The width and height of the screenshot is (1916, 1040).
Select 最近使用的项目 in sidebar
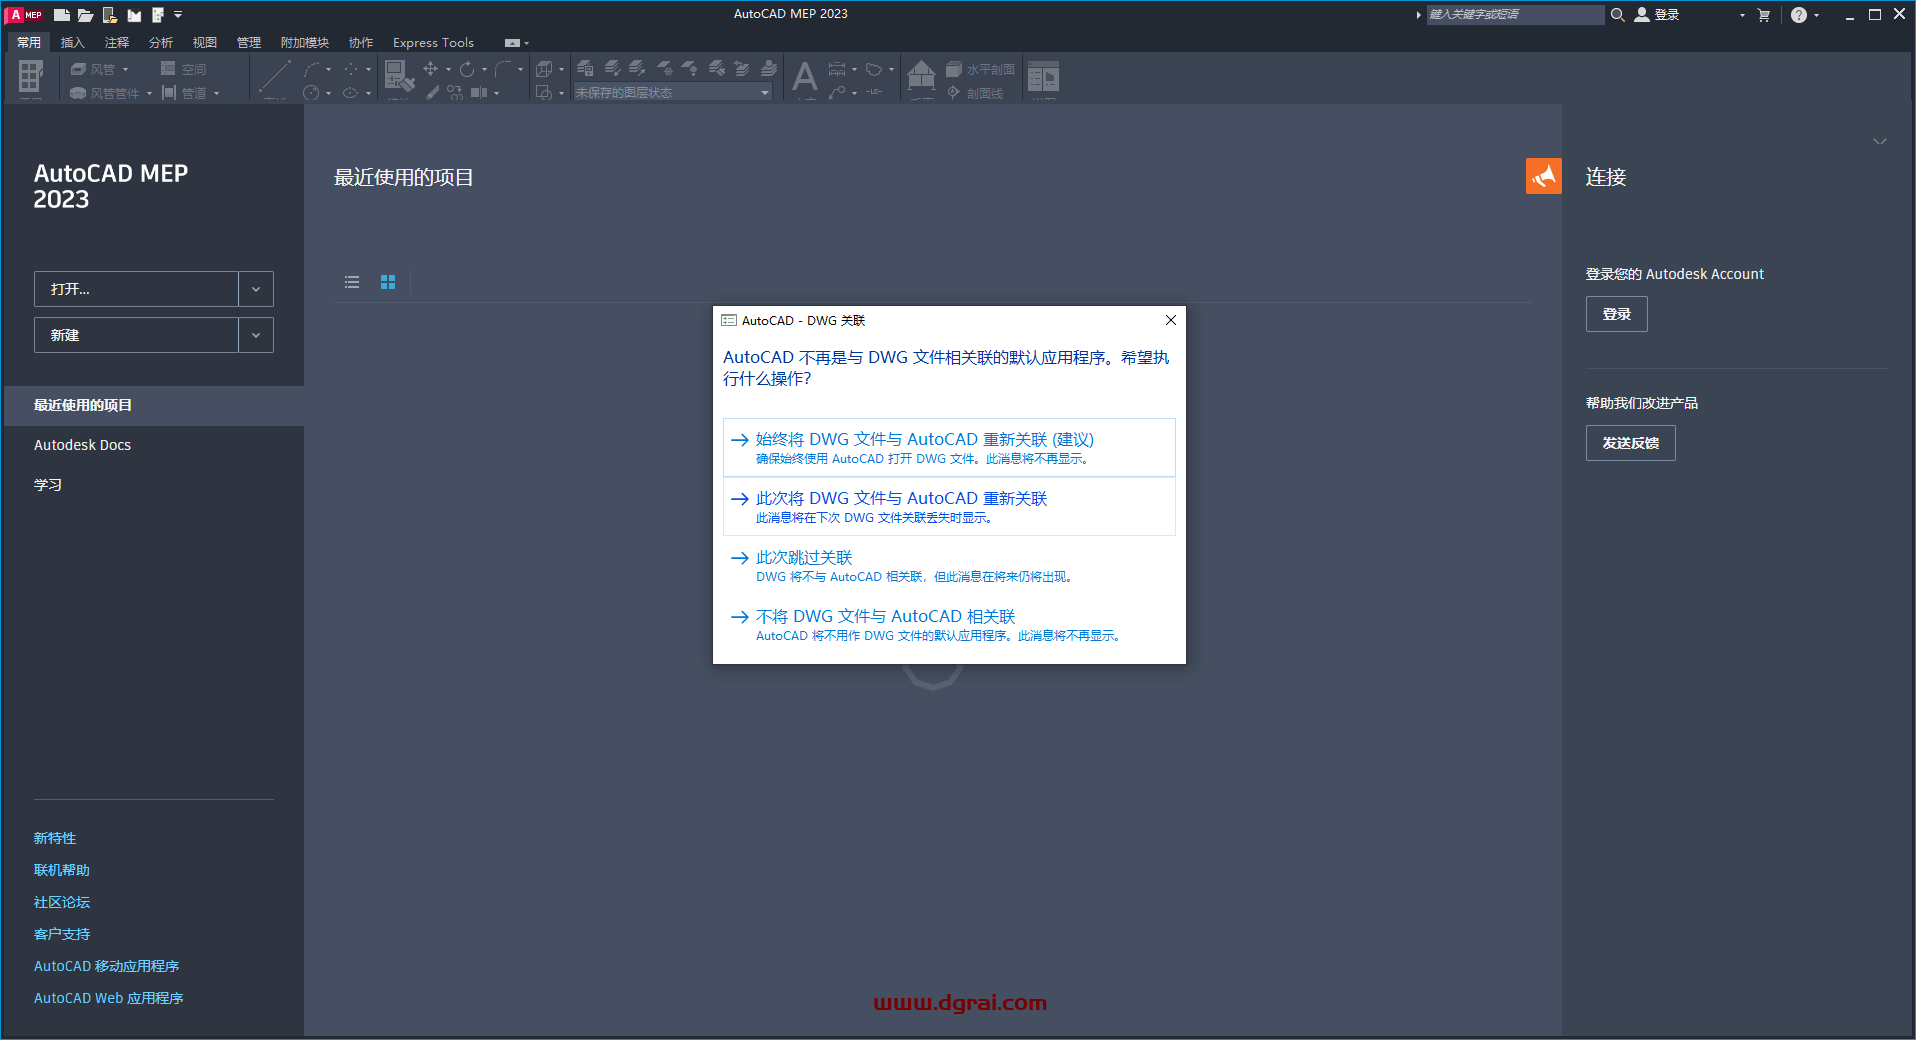point(154,405)
